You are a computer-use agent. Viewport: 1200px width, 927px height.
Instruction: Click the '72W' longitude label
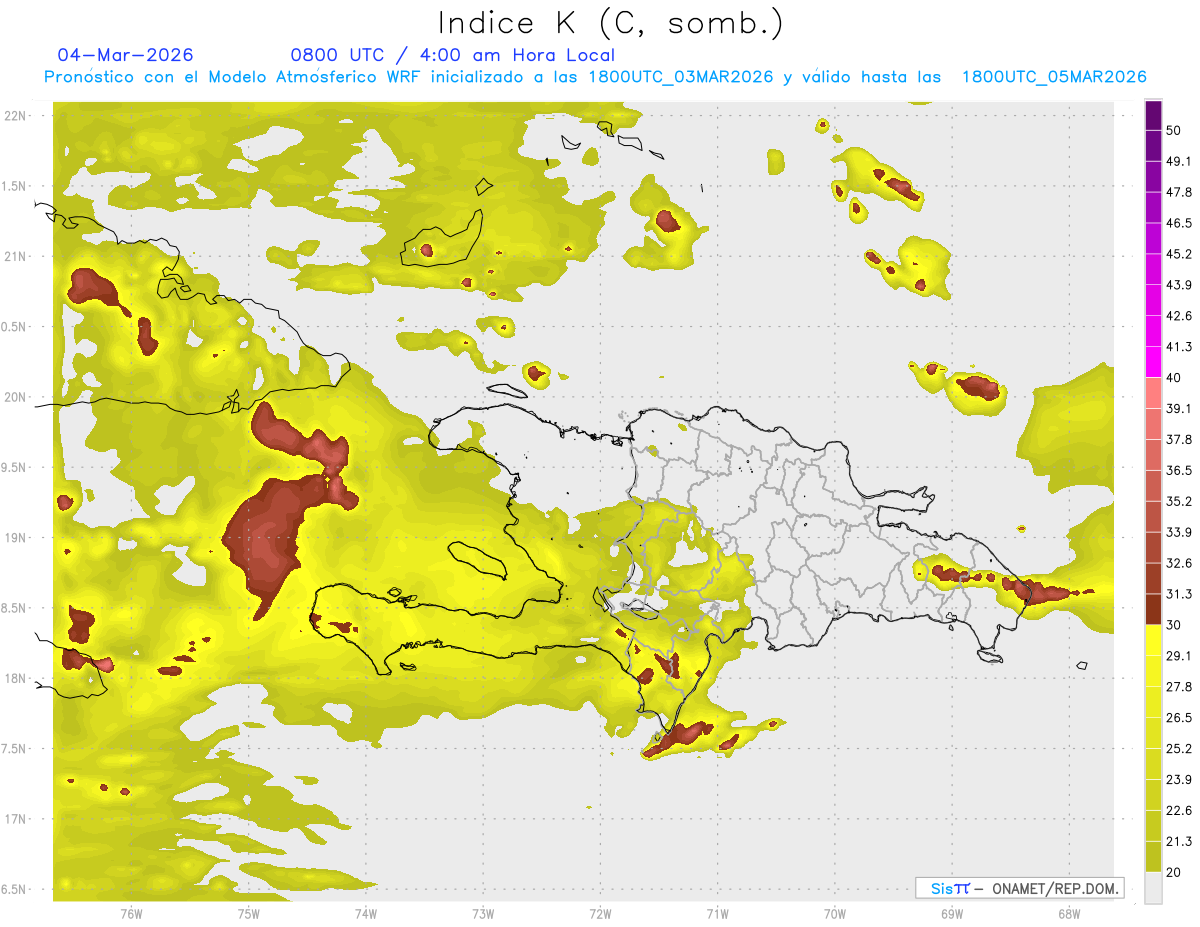[x=600, y=912]
